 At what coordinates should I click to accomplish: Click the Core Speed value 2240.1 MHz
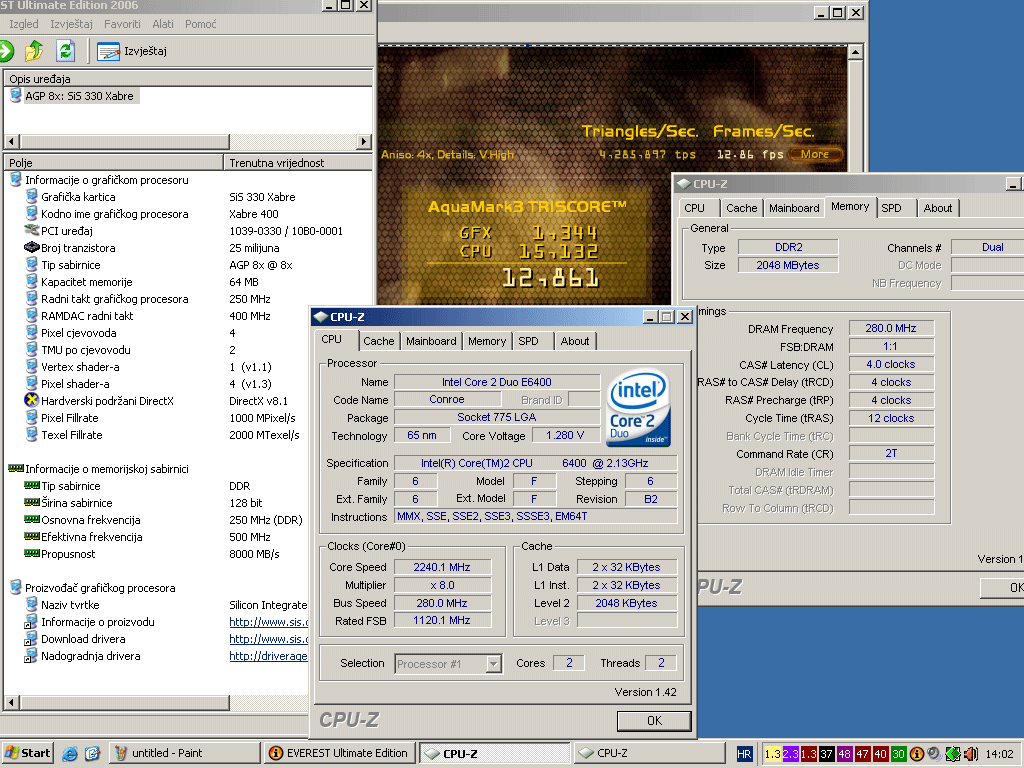(x=442, y=568)
